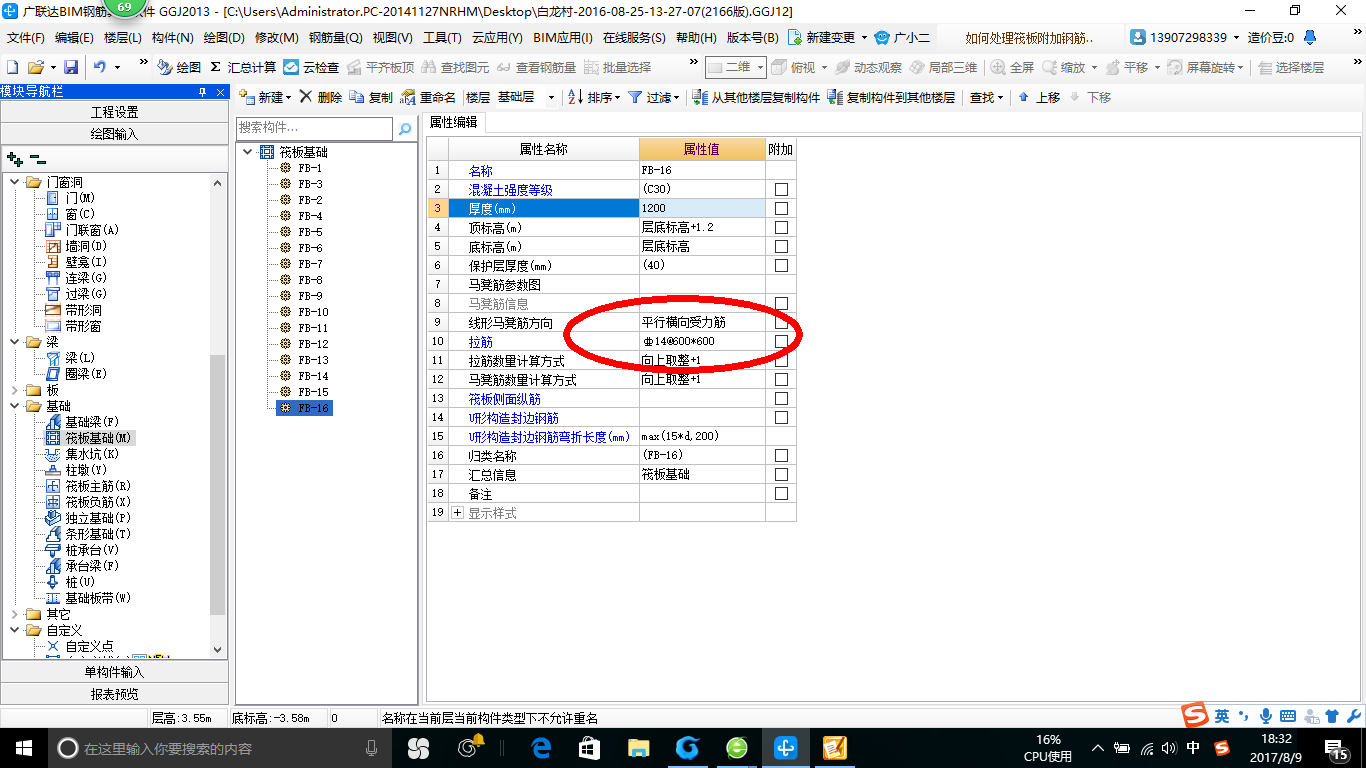Open 工程设置 section

point(114,112)
